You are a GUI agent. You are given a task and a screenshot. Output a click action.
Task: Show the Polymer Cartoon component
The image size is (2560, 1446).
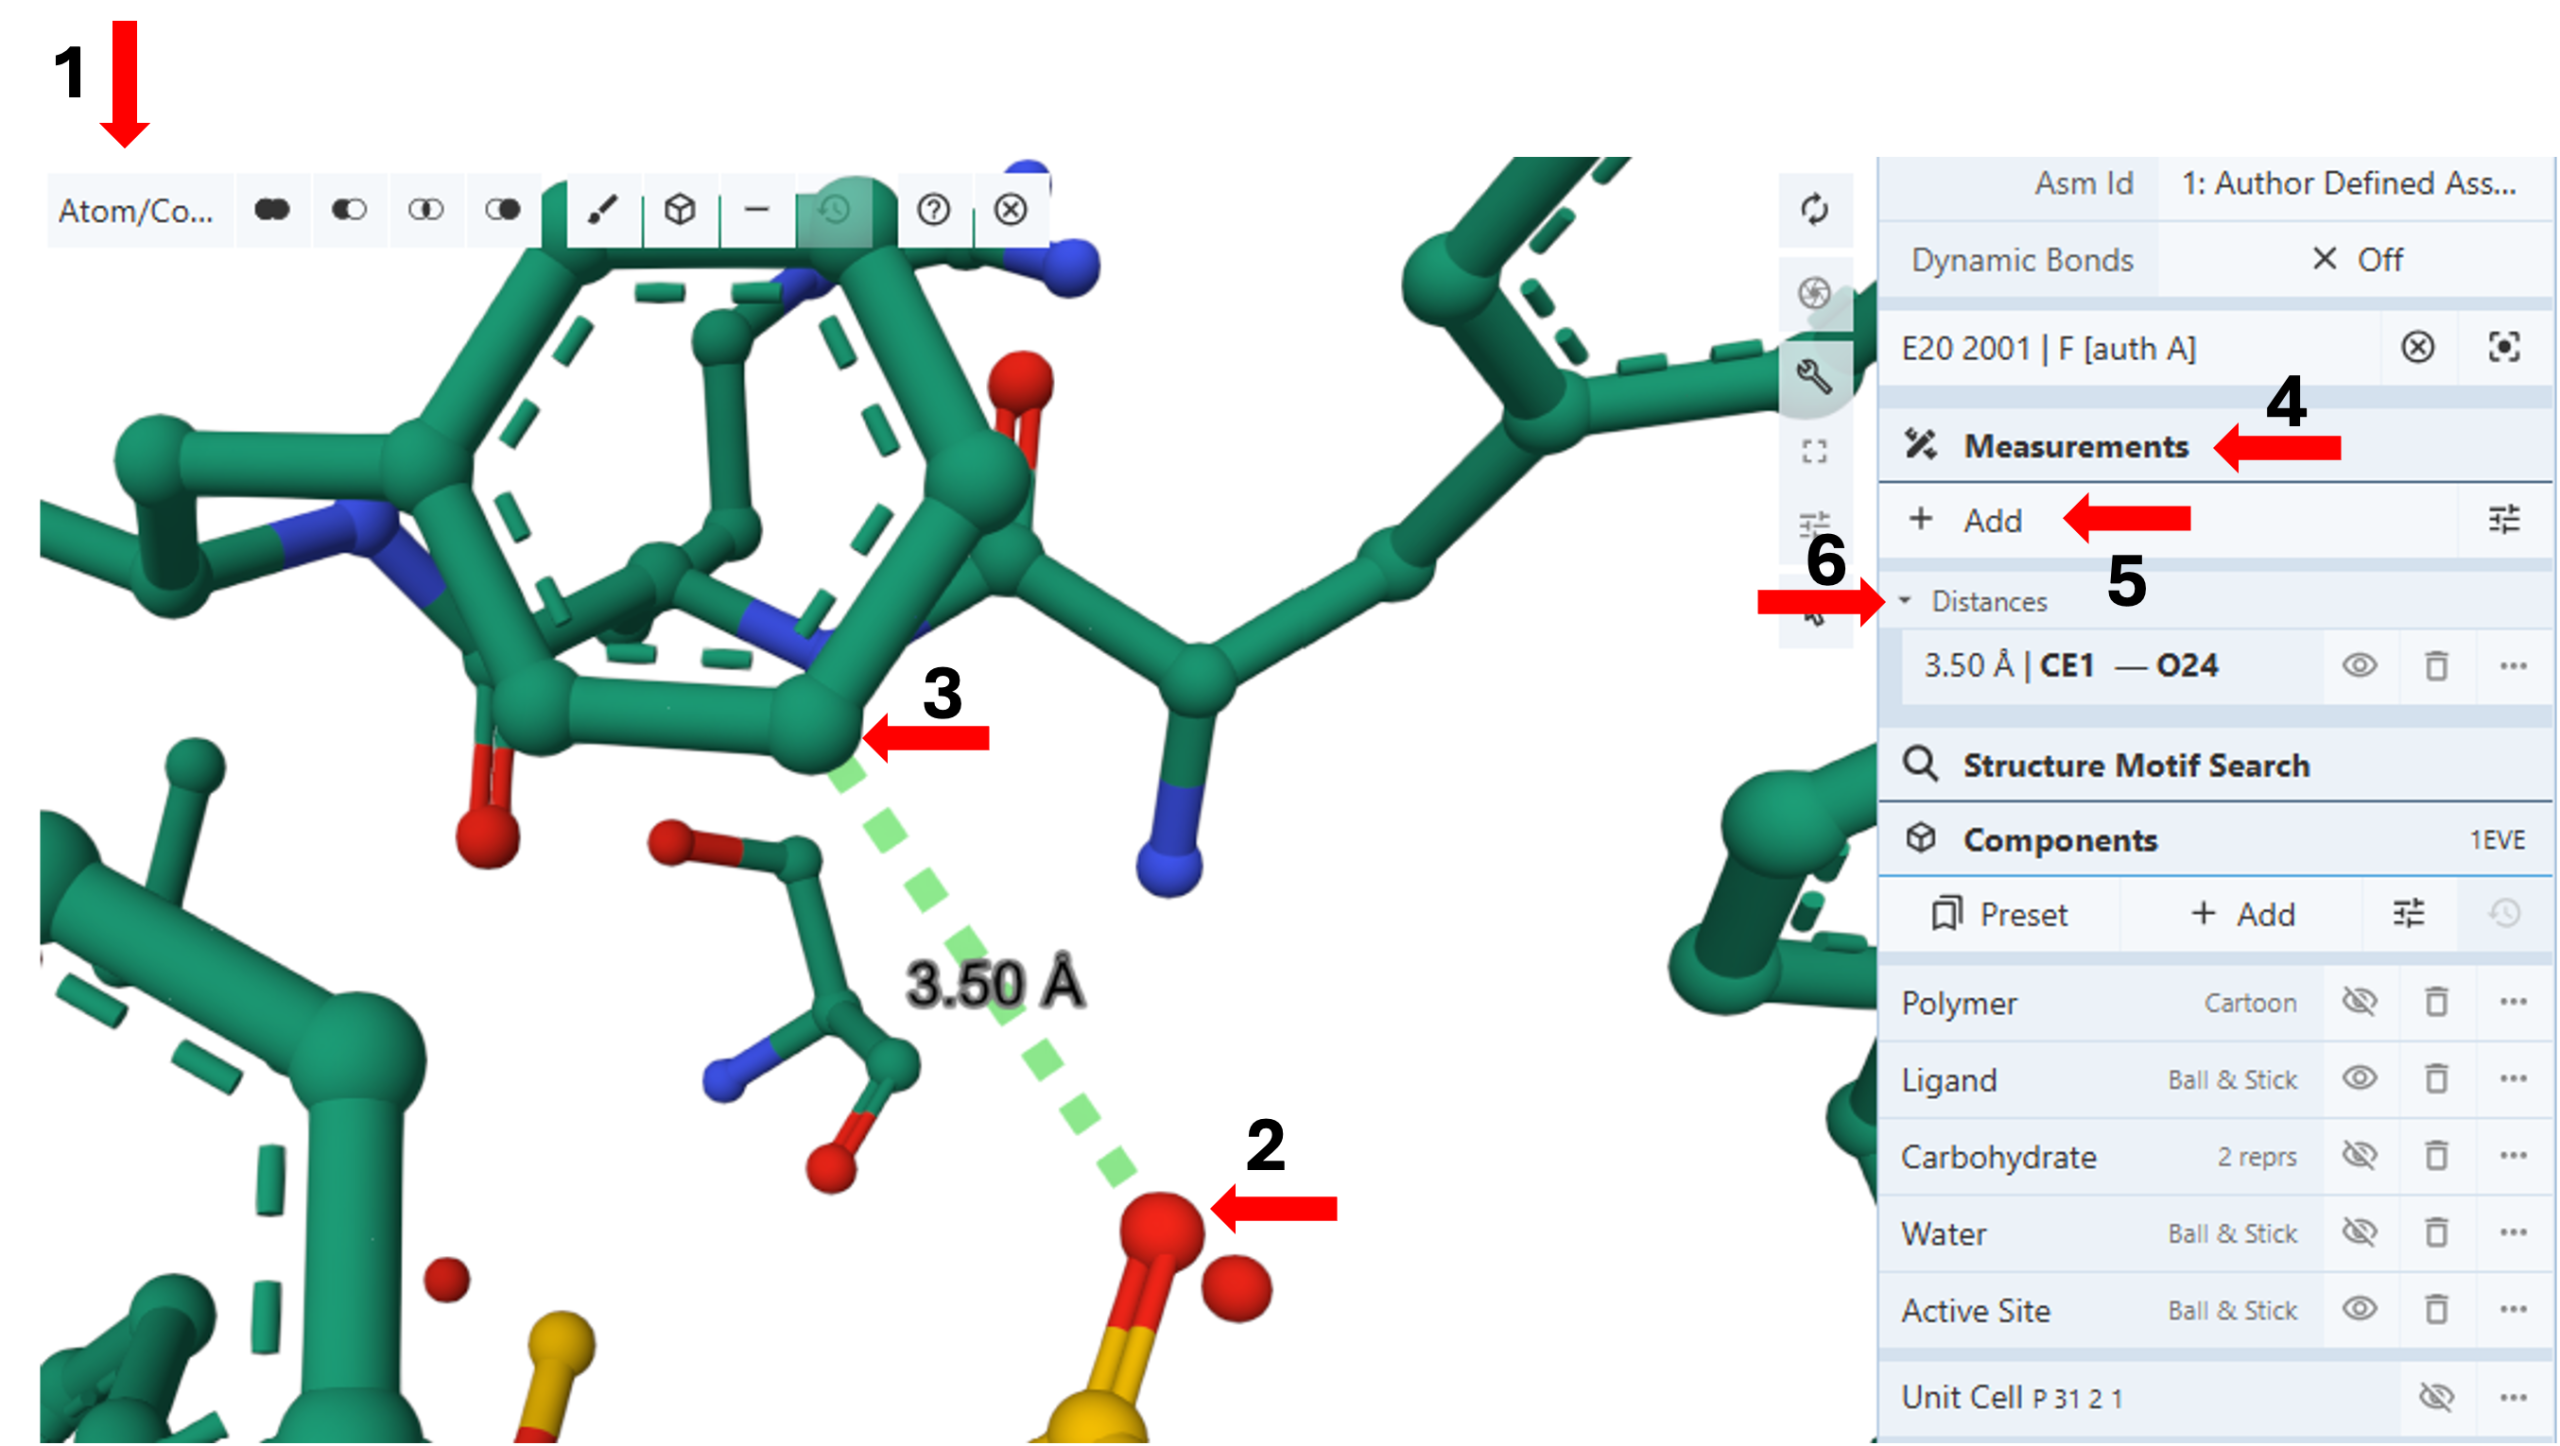pyautogui.click(x=2359, y=1002)
